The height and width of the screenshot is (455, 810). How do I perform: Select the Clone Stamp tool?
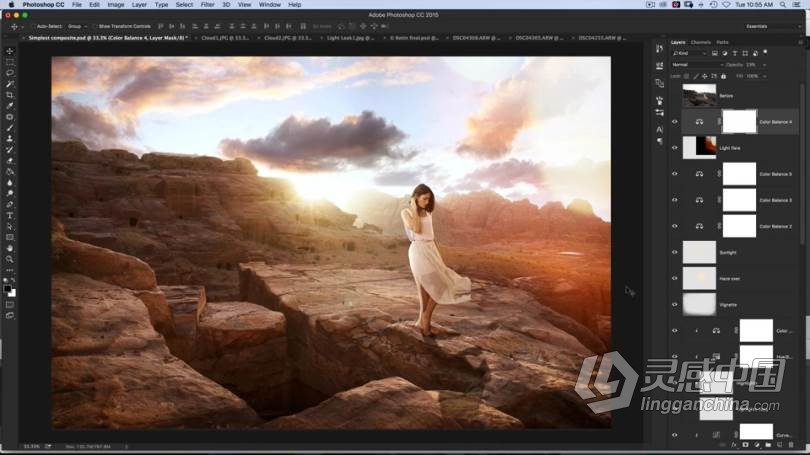pyautogui.click(x=10, y=138)
